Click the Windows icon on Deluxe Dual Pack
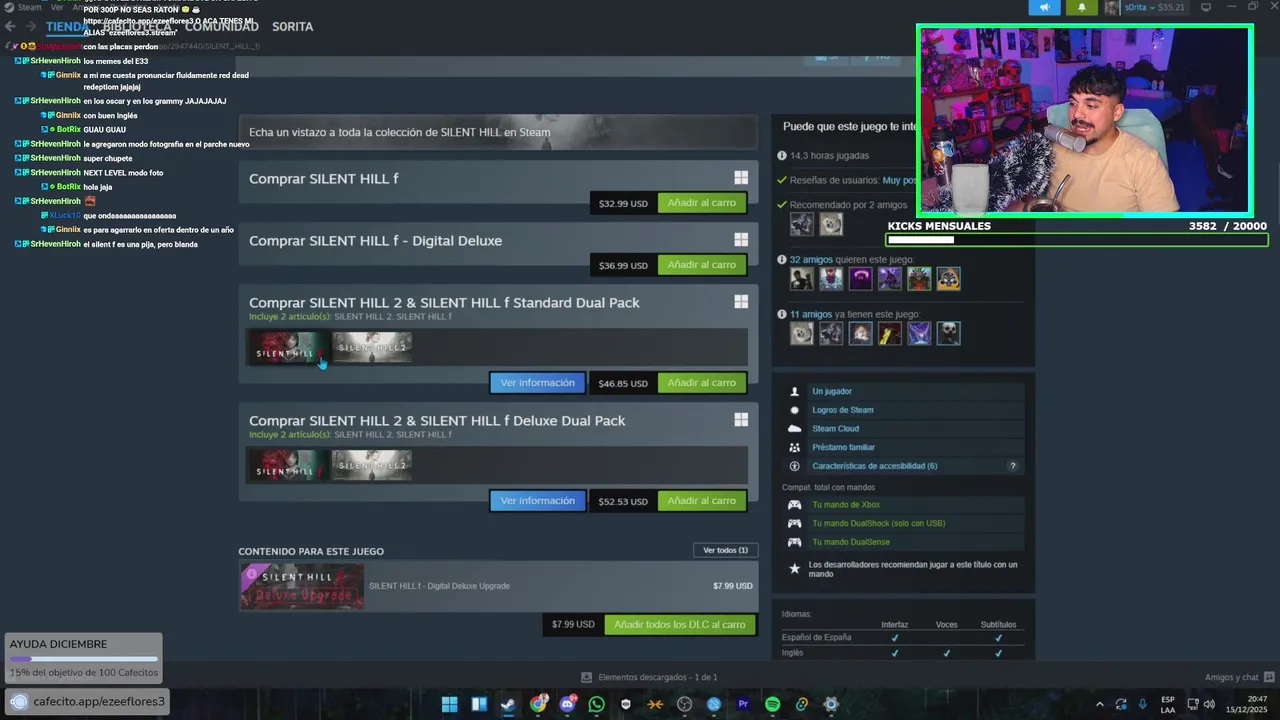The height and width of the screenshot is (720, 1280). coord(741,420)
